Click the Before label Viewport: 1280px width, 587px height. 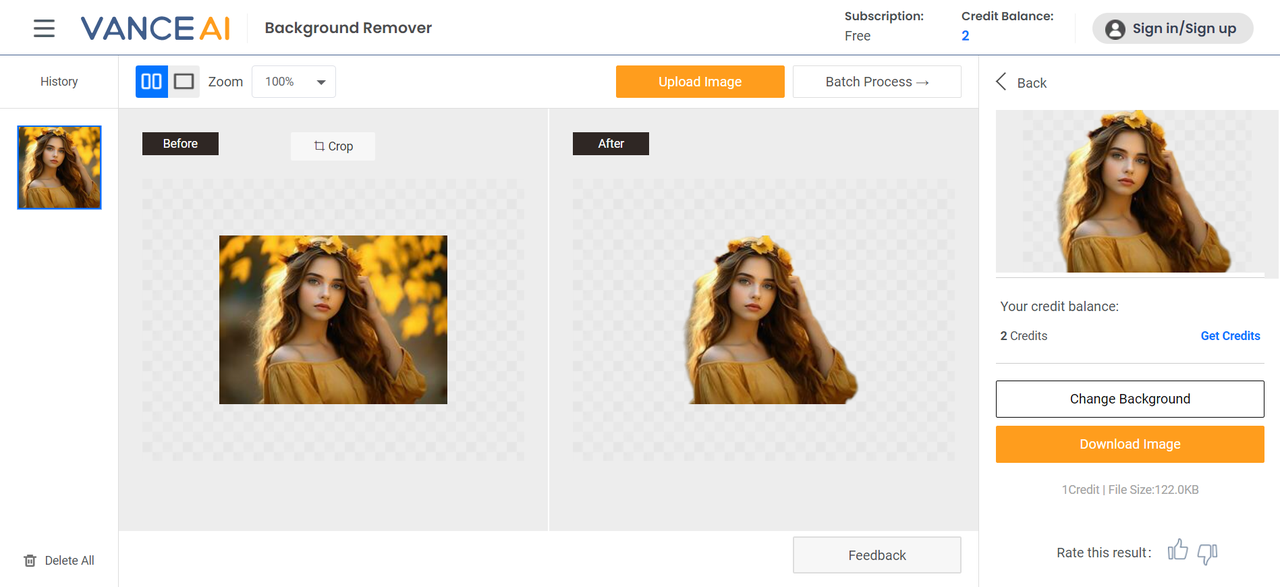point(180,144)
